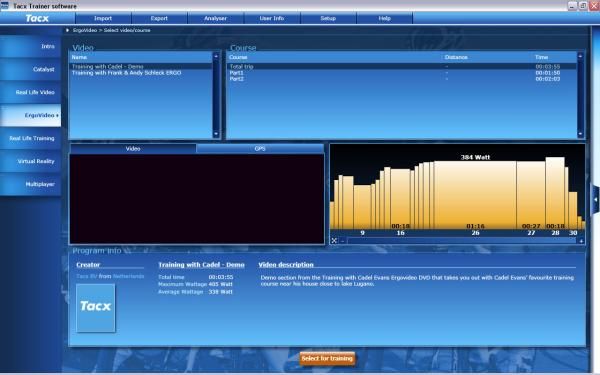Click the Distance column header
The height and width of the screenshot is (375, 600).
click(x=456, y=57)
